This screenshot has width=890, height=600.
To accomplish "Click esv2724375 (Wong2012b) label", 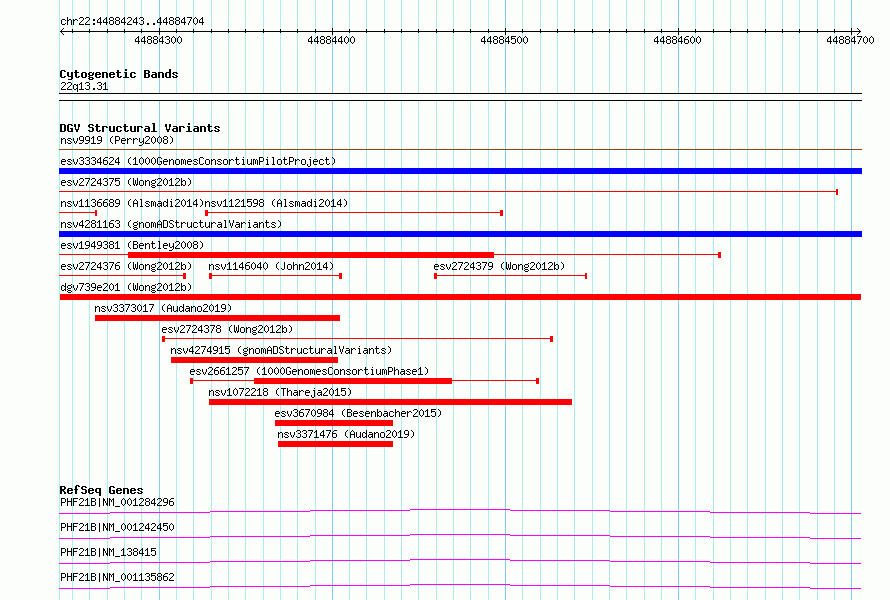I will (x=126, y=182).
